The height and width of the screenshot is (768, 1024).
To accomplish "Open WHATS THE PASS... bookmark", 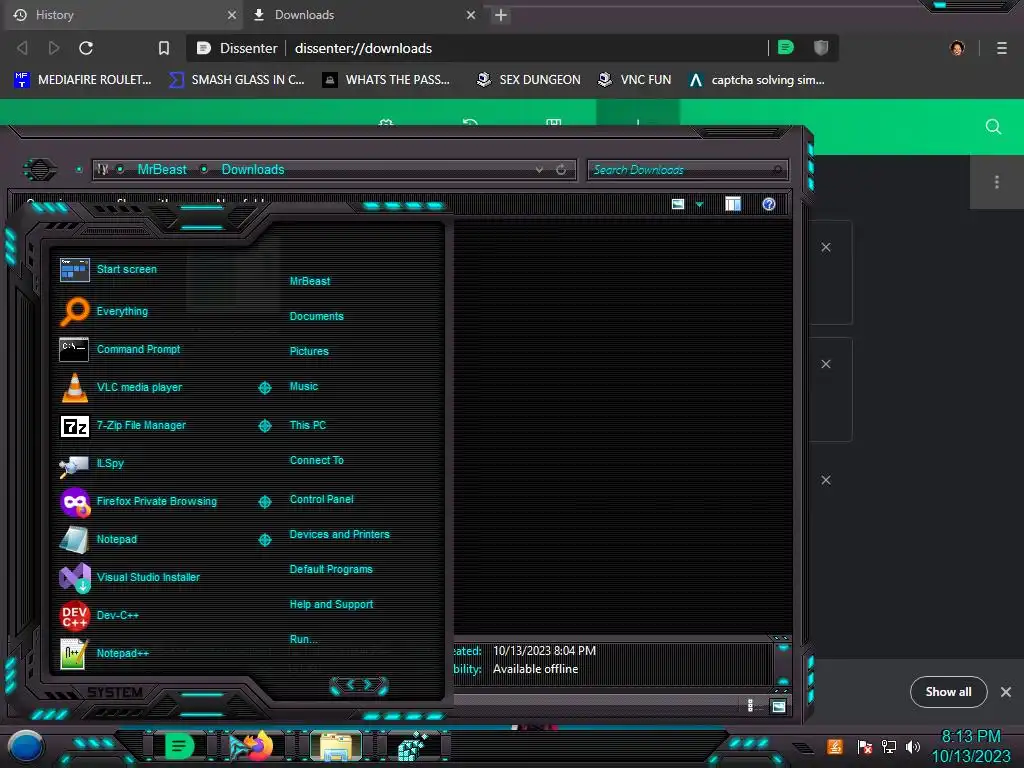I will coord(387,80).
